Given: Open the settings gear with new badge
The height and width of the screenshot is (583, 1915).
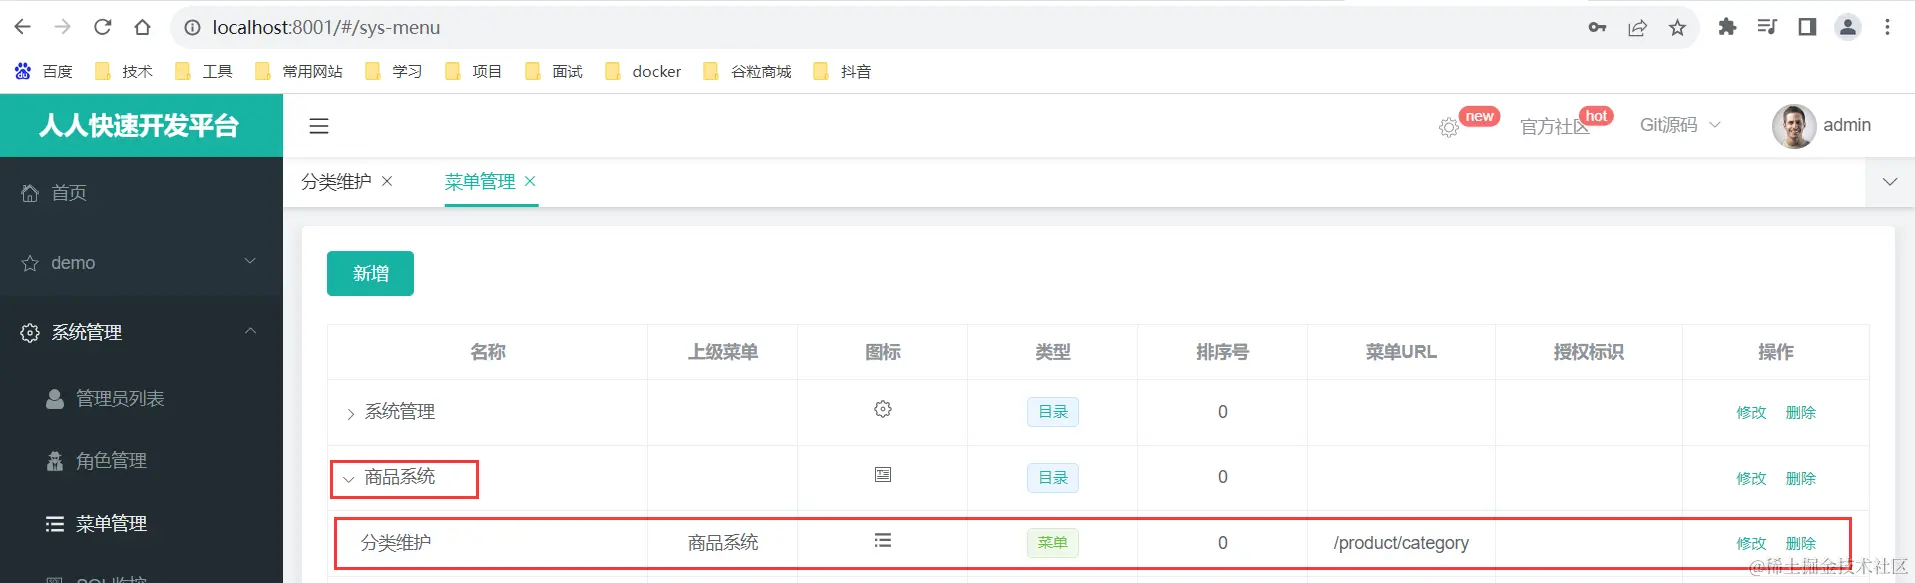Looking at the screenshot, I should click(x=1448, y=127).
